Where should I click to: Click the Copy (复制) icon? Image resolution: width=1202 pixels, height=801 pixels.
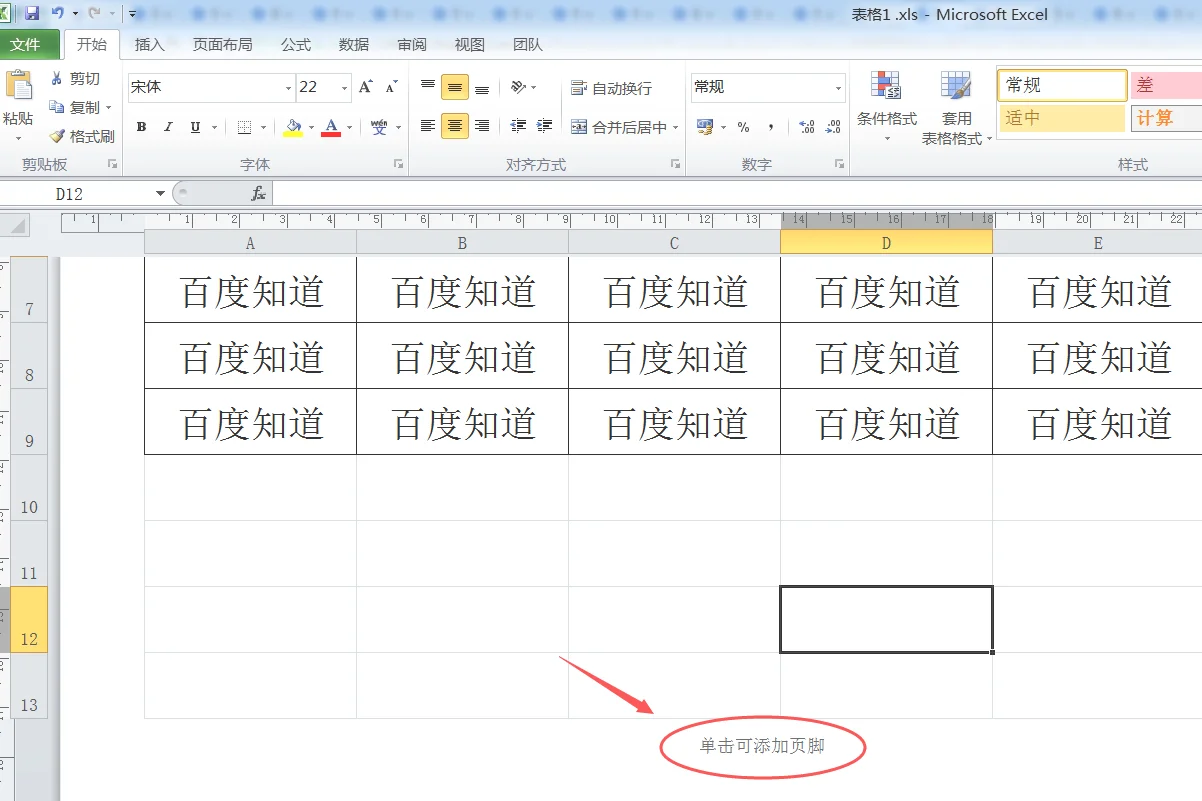57,107
